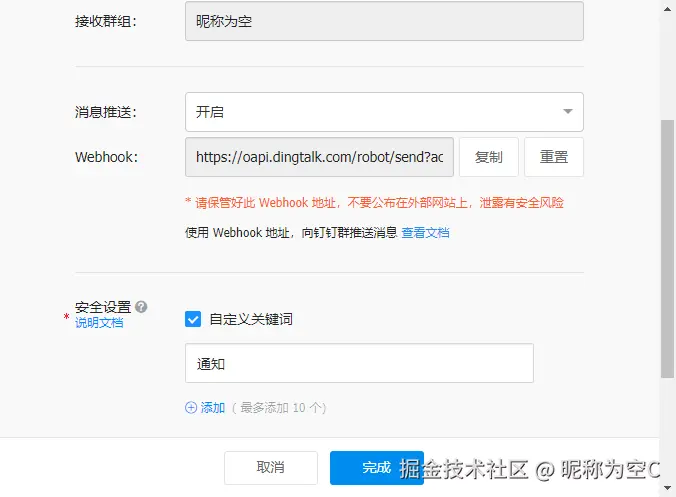Viewport: 676px width, 497px height.
Task: Open the 消息推送 dropdown showing 开启
Action: [x=384, y=112]
